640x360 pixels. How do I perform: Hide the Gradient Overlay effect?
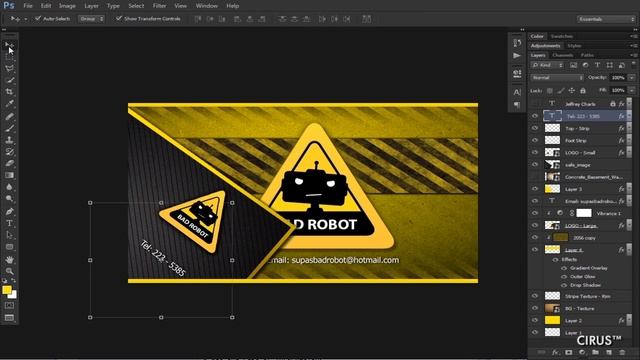(x=564, y=268)
